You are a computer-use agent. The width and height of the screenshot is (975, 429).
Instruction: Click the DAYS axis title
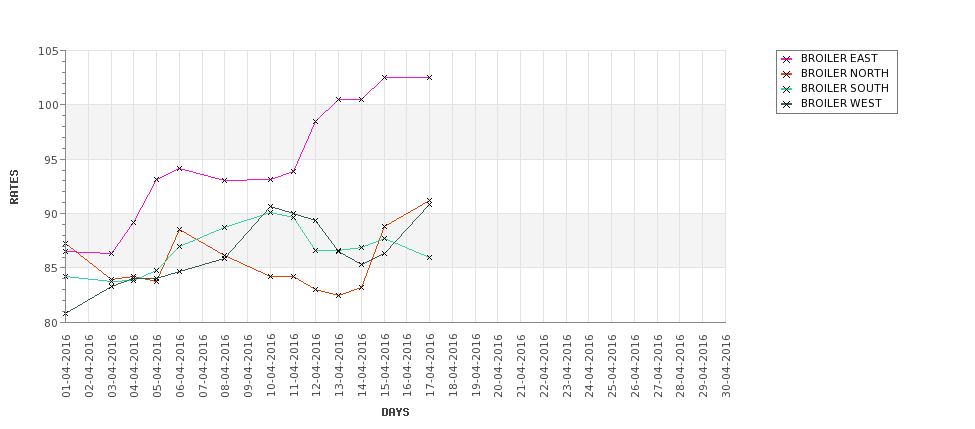pyautogui.click(x=395, y=412)
